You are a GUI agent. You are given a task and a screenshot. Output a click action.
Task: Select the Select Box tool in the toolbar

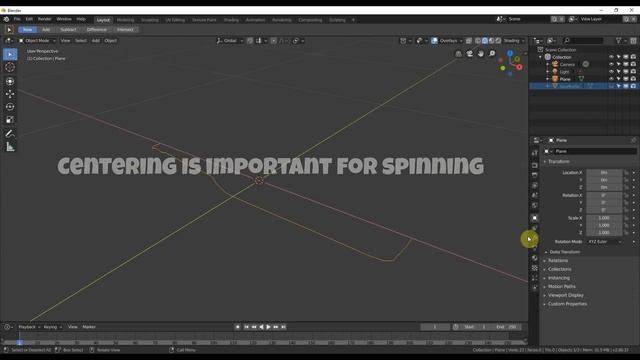(x=10, y=54)
